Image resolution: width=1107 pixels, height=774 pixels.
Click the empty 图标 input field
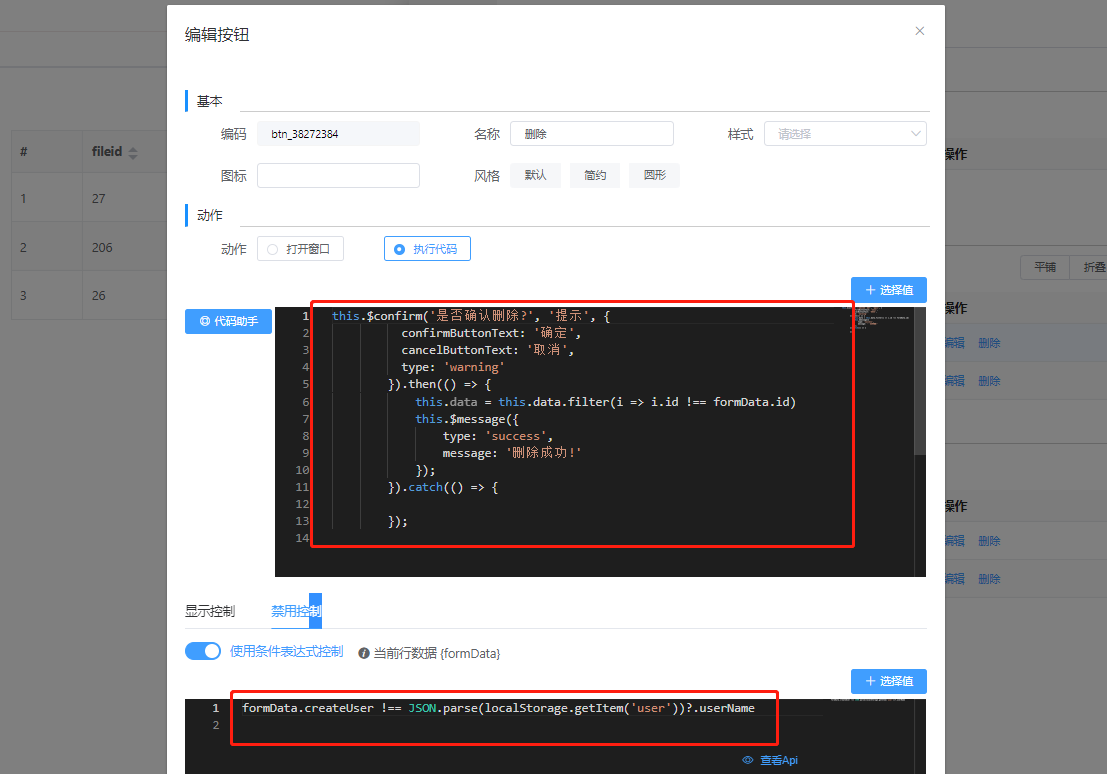[x=338, y=176]
